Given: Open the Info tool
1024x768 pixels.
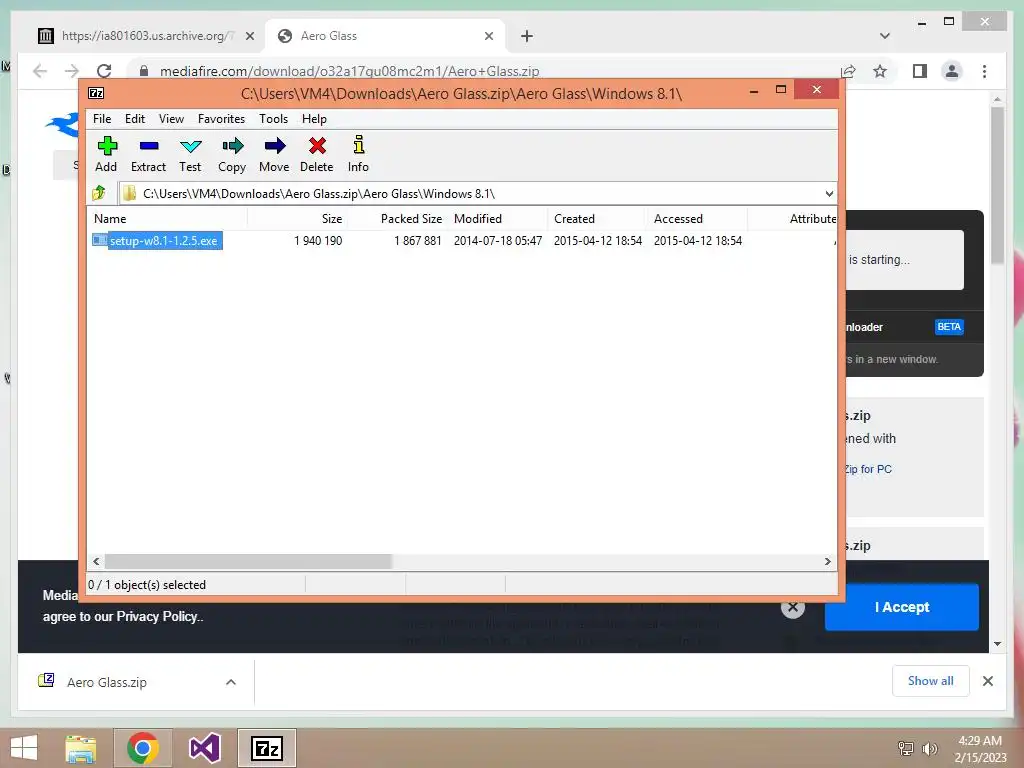Looking at the screenshot, I should click(x=358, y=154).
